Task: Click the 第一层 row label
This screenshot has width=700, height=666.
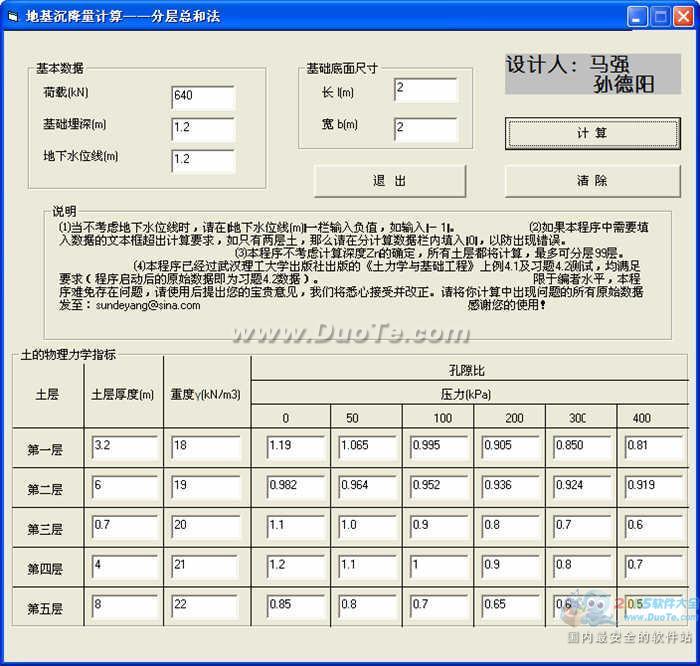Action: tap(45, 450)
